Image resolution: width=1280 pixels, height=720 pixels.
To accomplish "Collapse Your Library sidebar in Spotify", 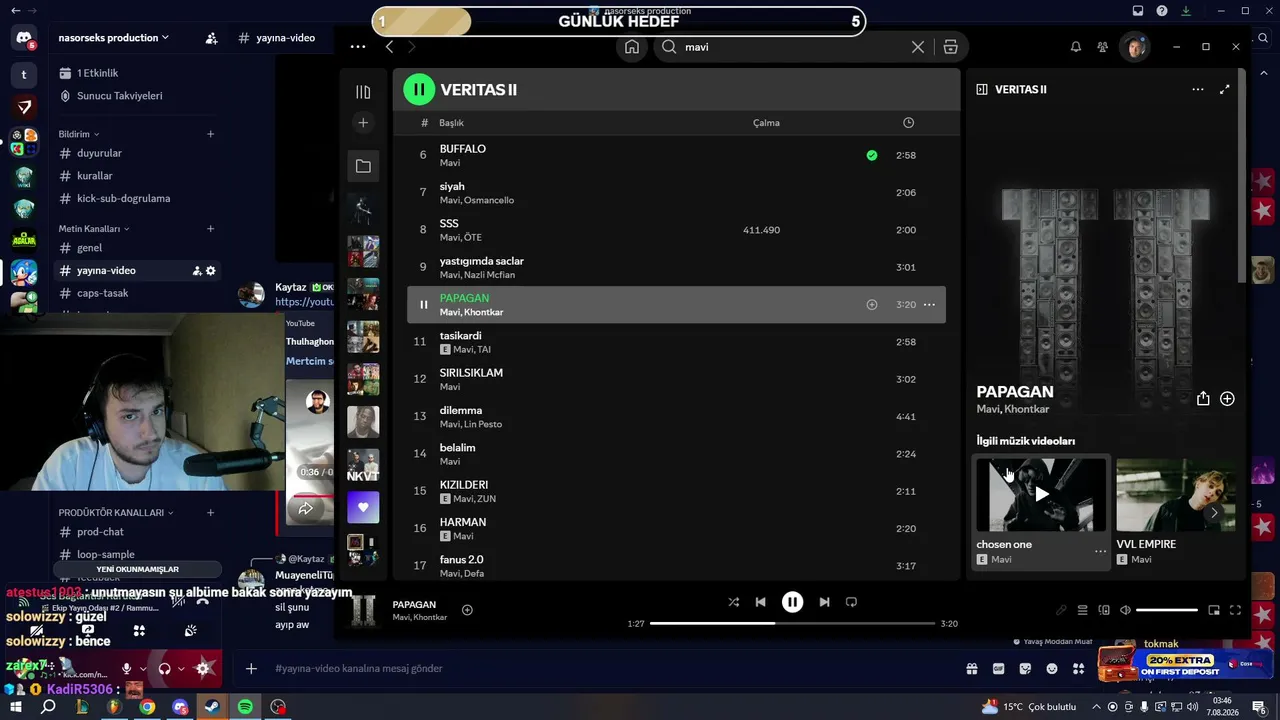I will [x=363, y=92].
